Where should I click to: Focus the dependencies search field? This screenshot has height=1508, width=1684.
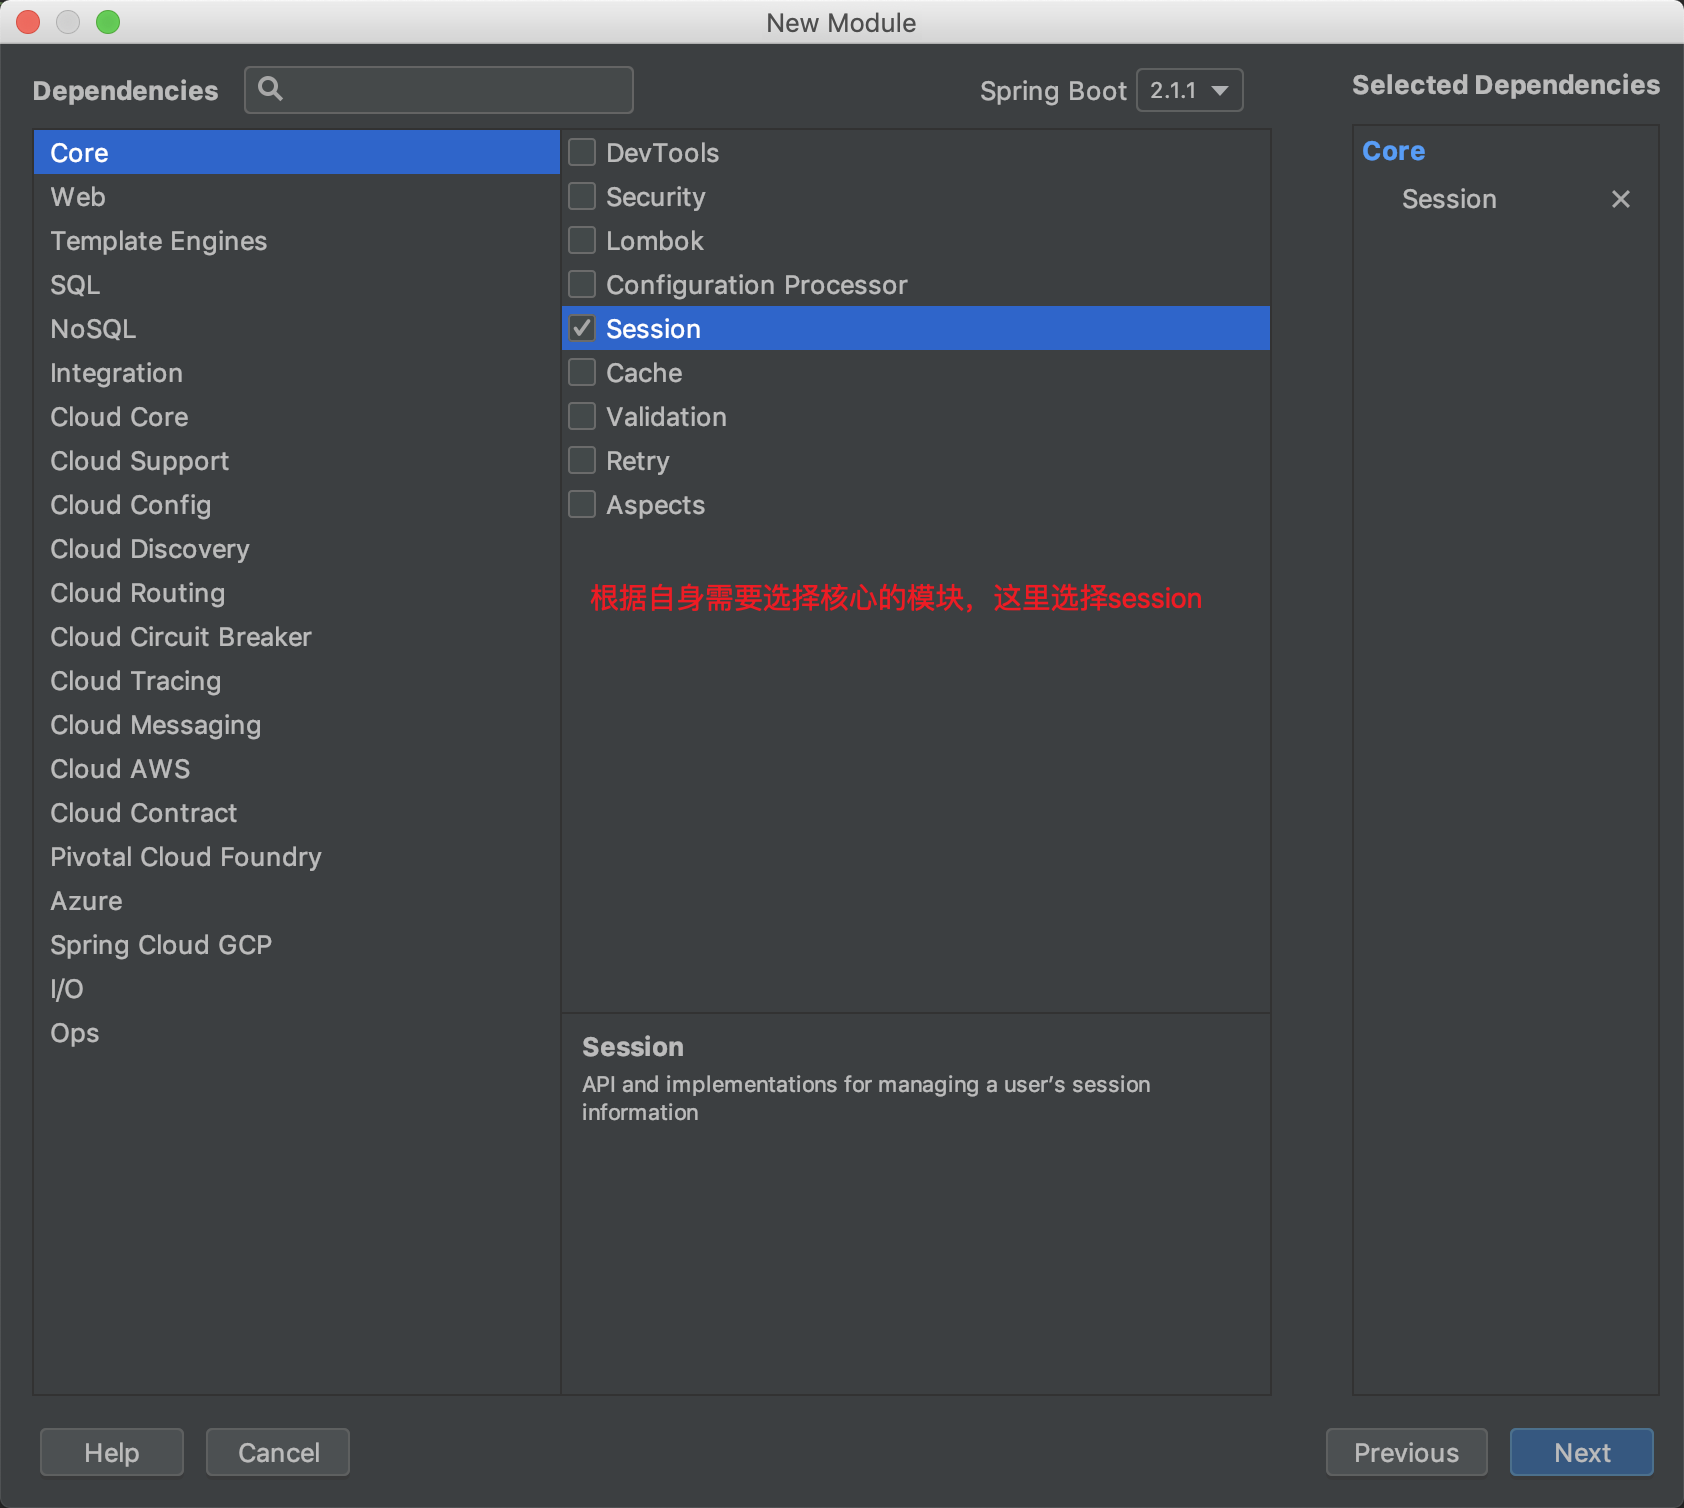pyautogui.click(x=439, y=90)
